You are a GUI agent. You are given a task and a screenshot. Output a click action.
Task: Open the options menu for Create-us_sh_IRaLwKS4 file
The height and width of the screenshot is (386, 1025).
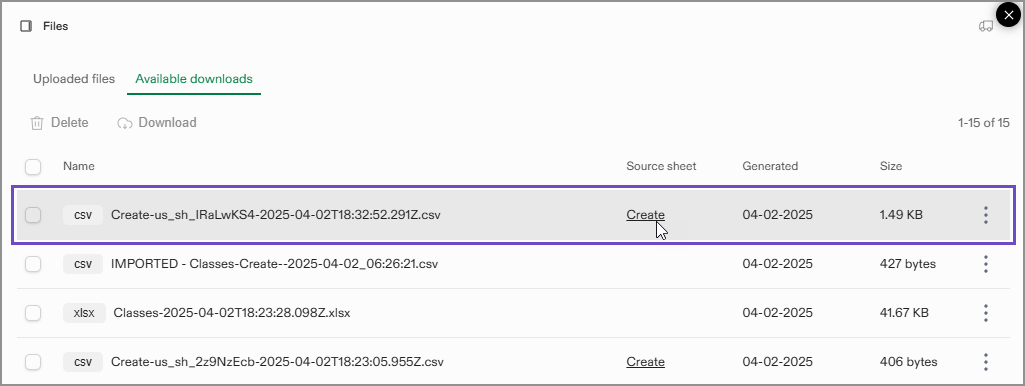[x=985, y=215]
